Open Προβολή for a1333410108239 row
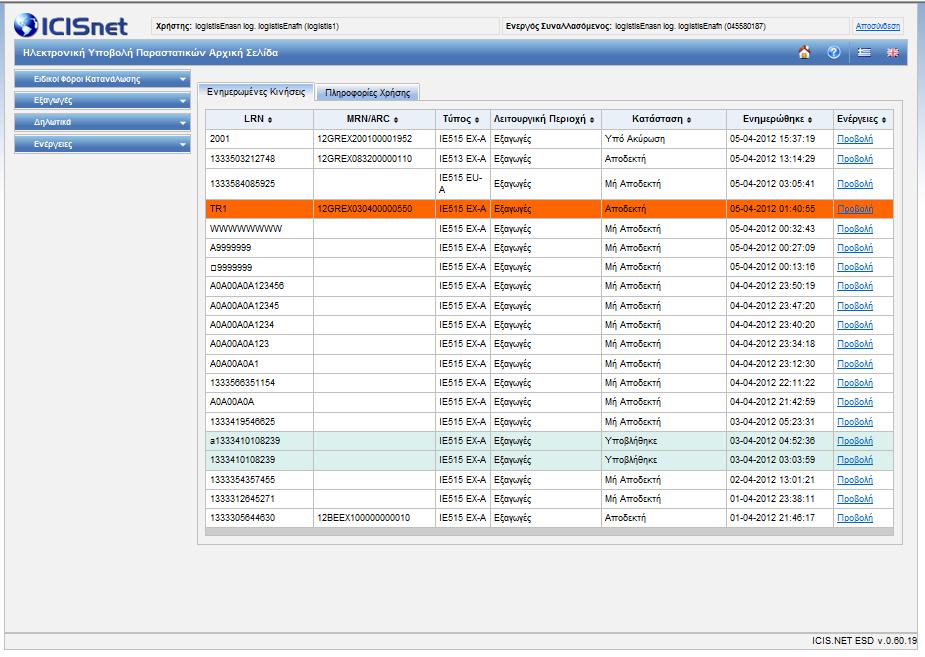This screenshot has height=657, width=925. 855,441
